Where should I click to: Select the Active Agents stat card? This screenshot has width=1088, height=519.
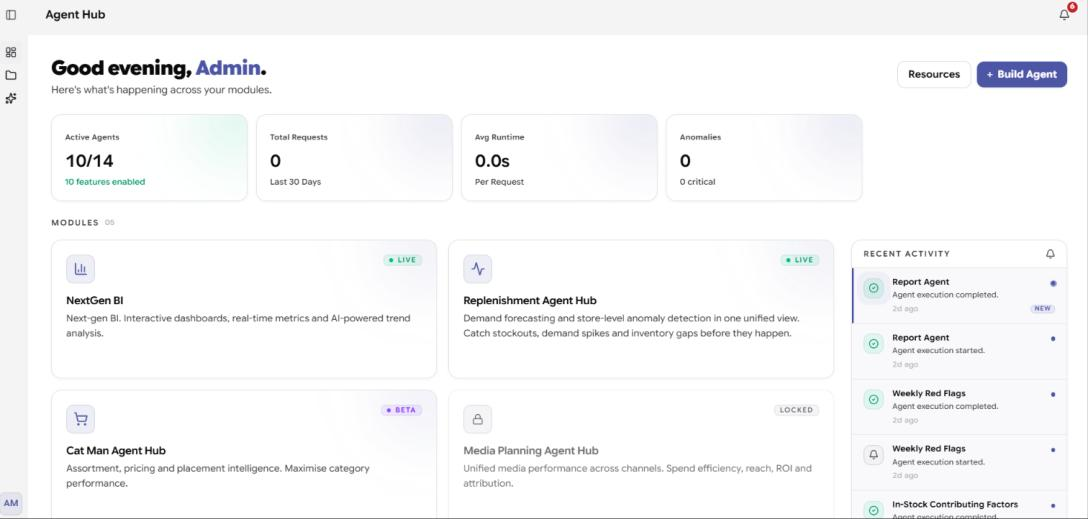149,158
